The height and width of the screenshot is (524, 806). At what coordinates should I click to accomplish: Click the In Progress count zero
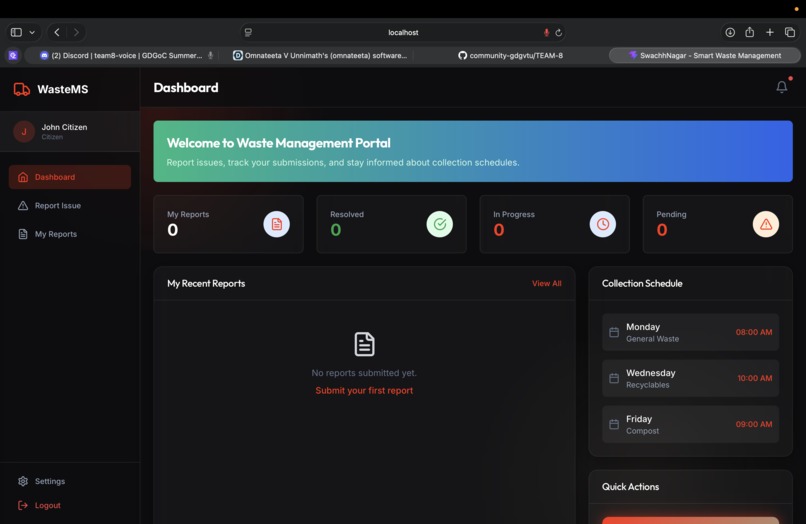(x=499, y=230)
